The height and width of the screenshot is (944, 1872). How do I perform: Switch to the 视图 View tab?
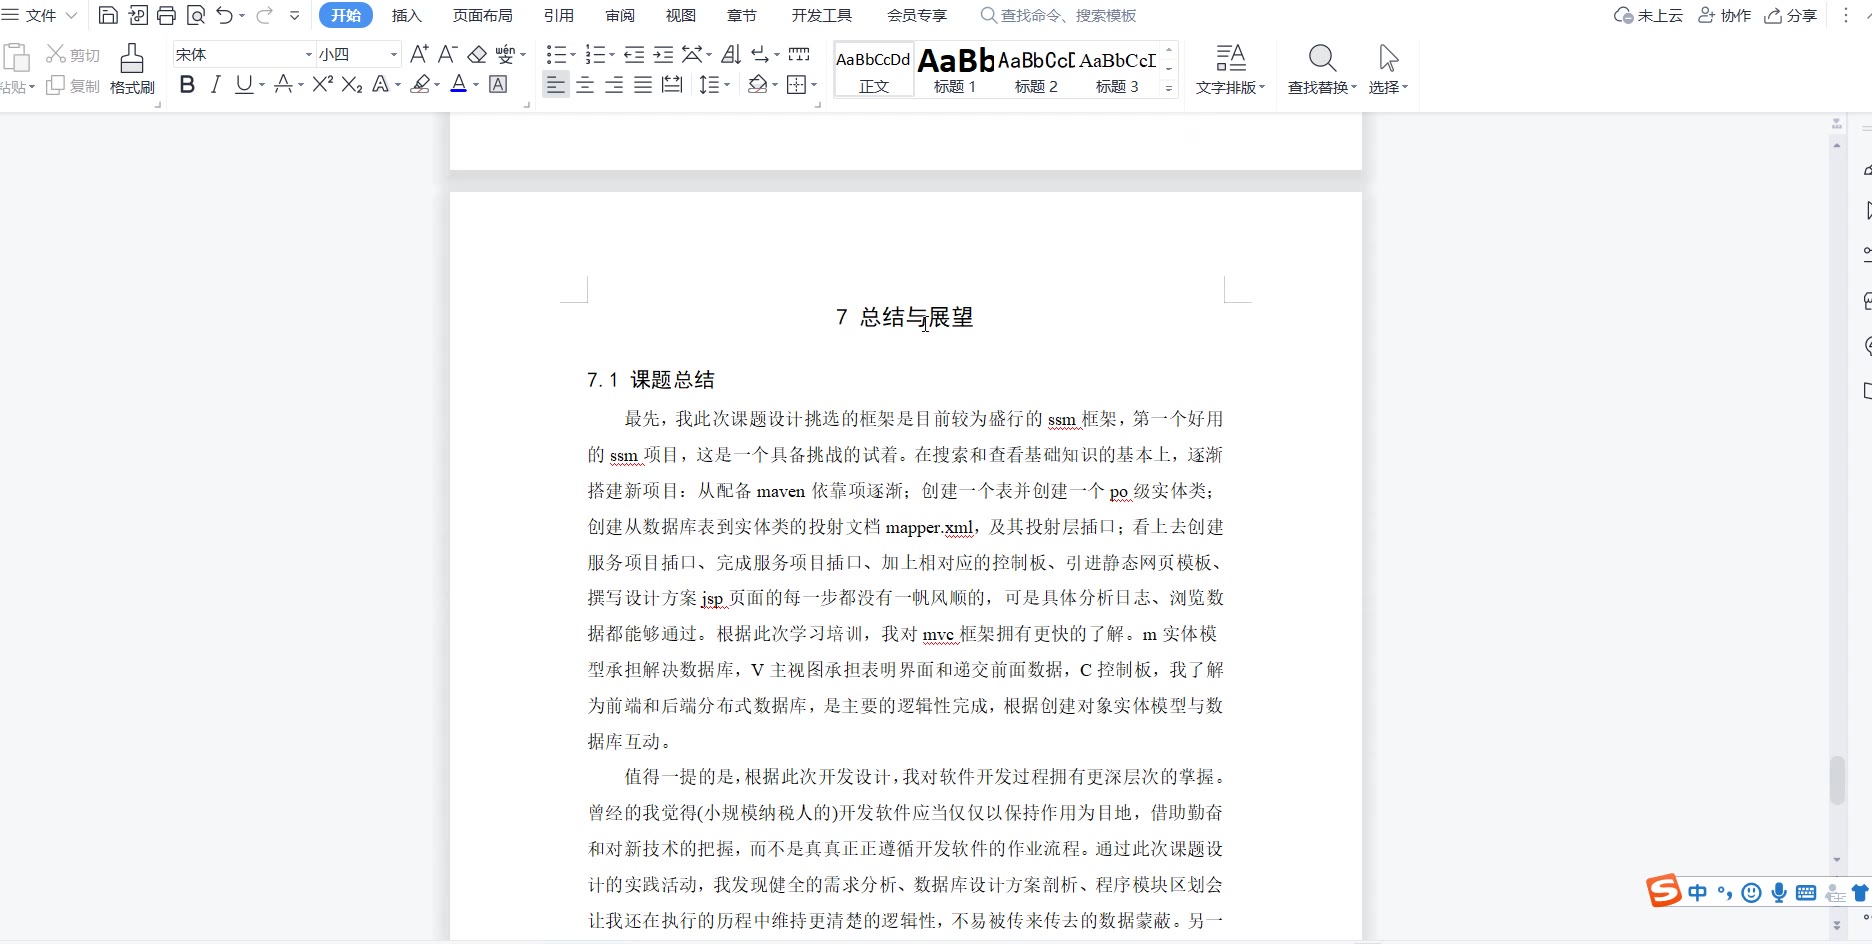(681, 15)
